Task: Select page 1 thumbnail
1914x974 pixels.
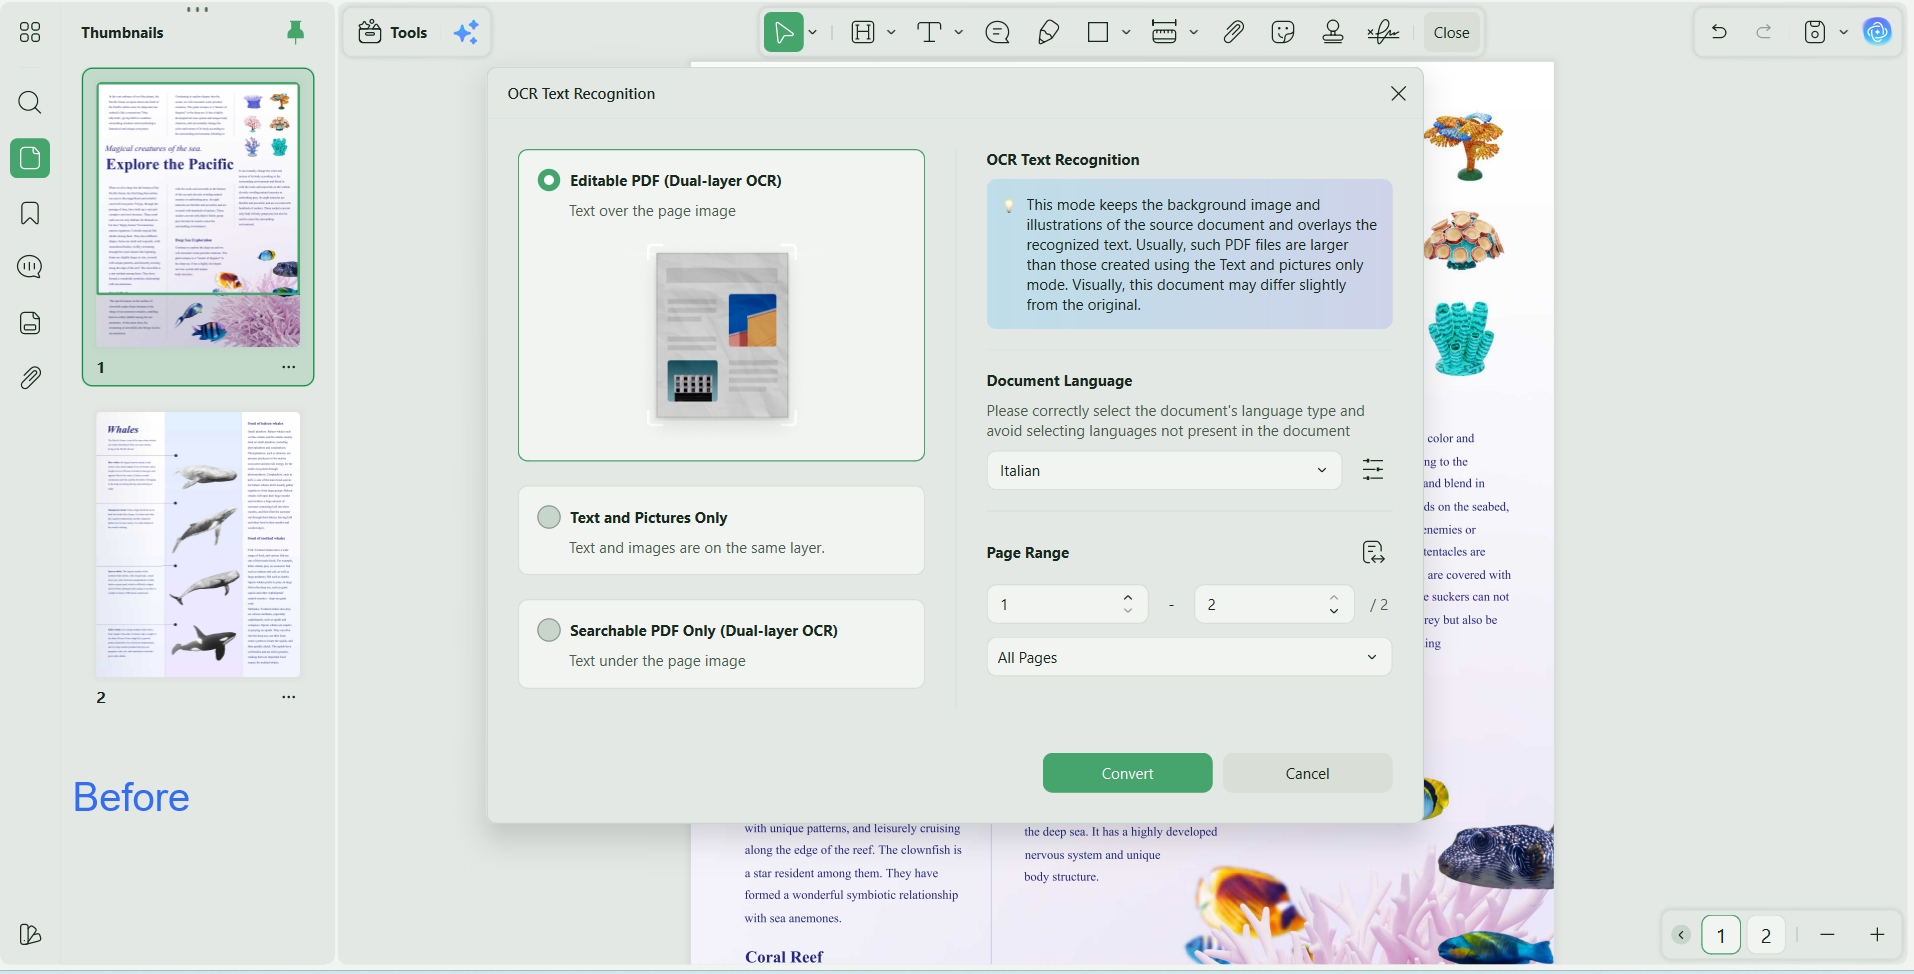Action: (198, 214)
